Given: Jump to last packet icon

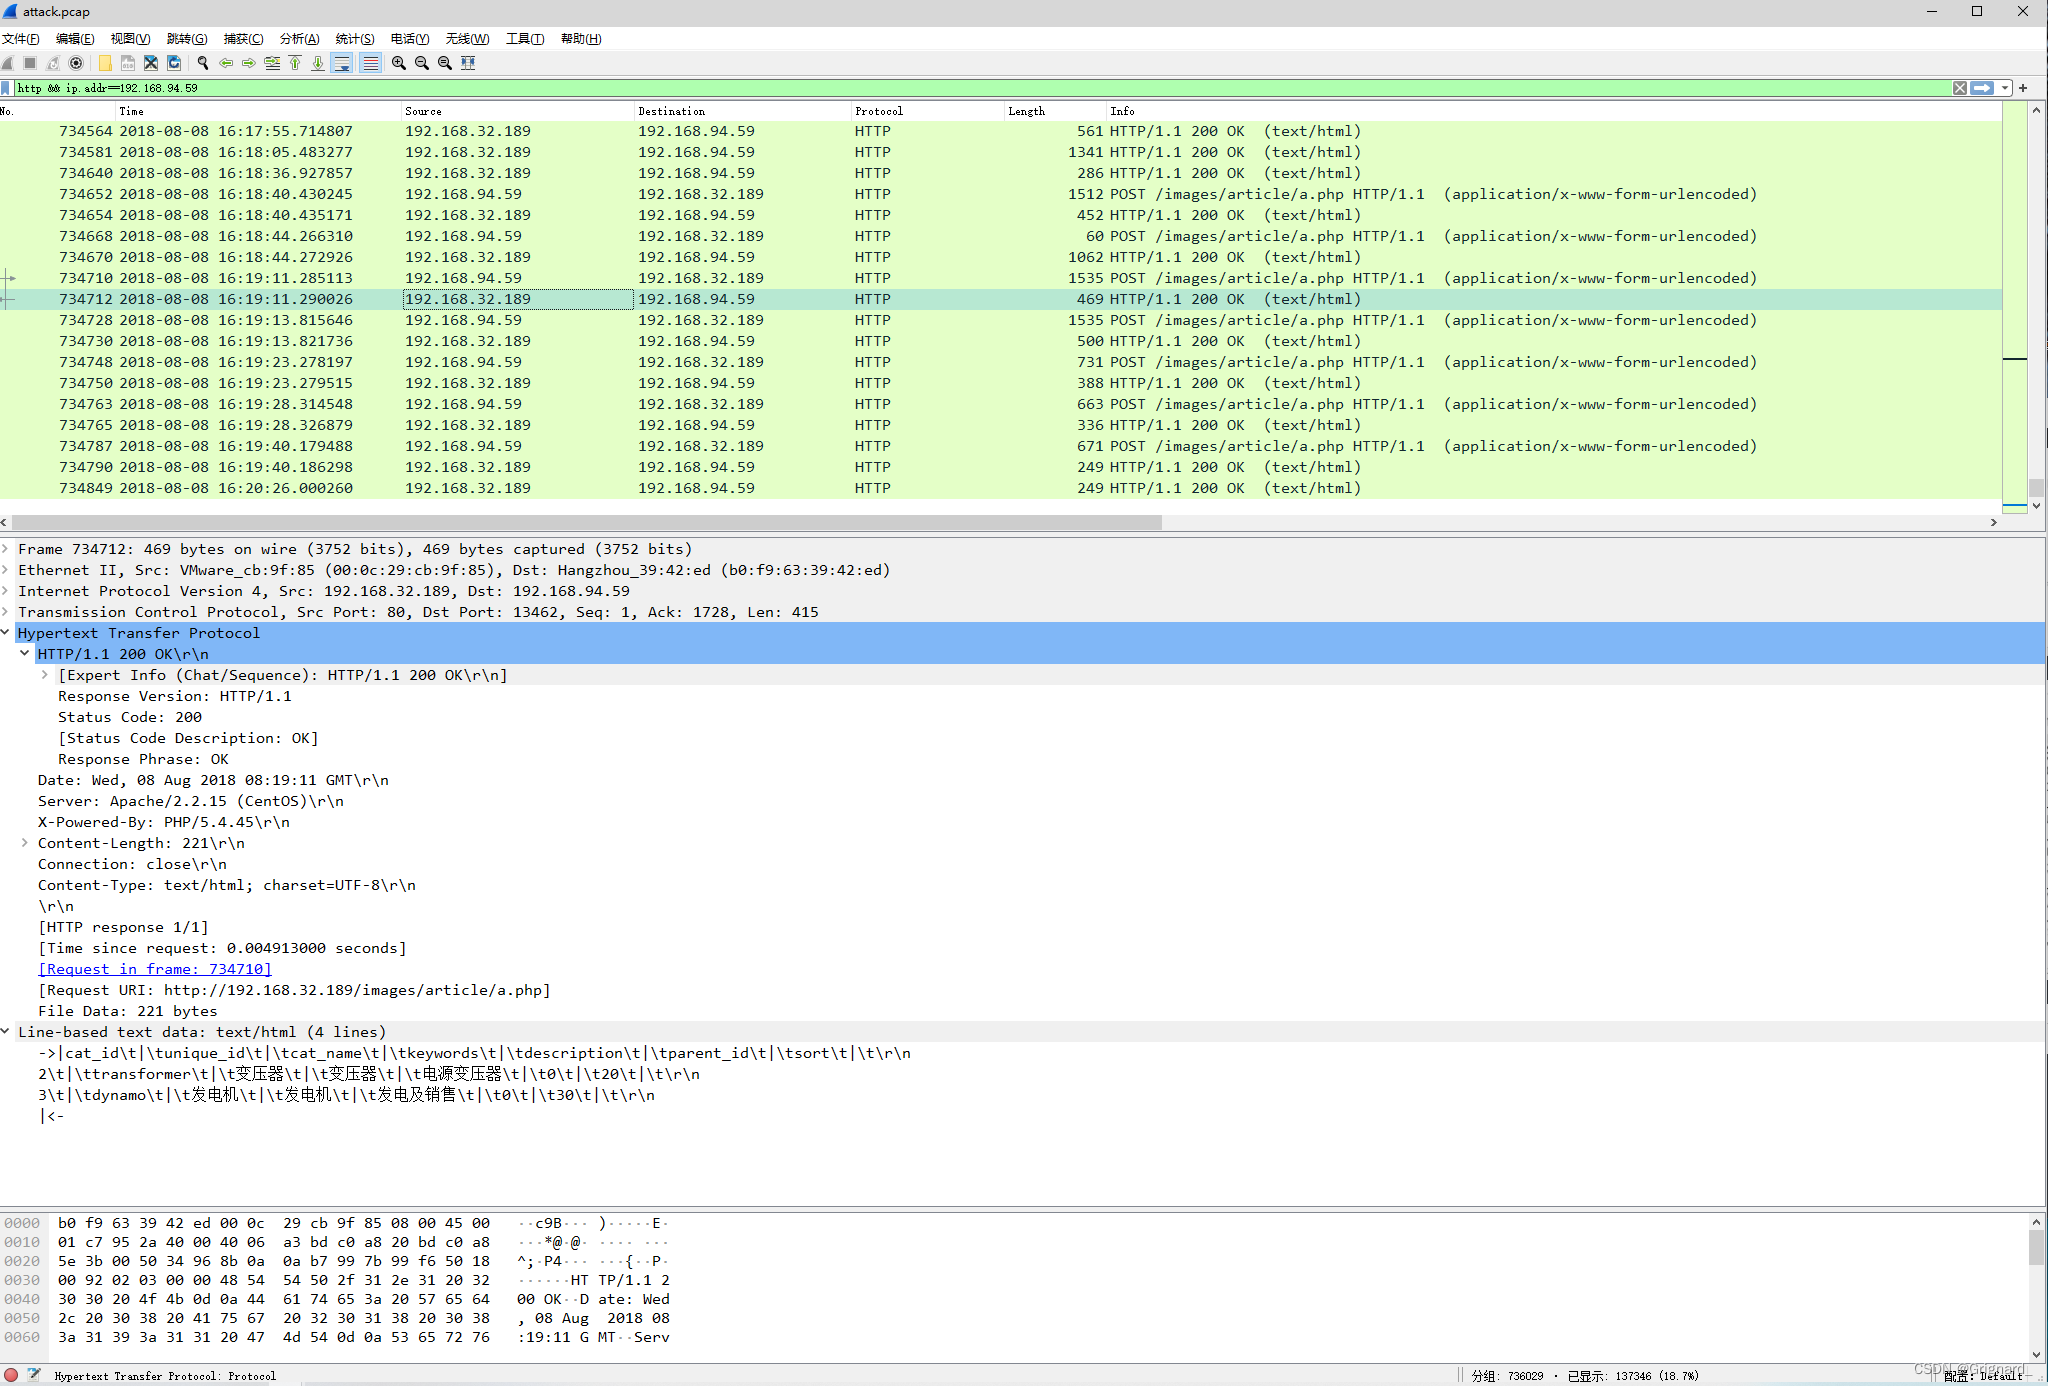Looking at the screenshot, I should pos(318,63).
